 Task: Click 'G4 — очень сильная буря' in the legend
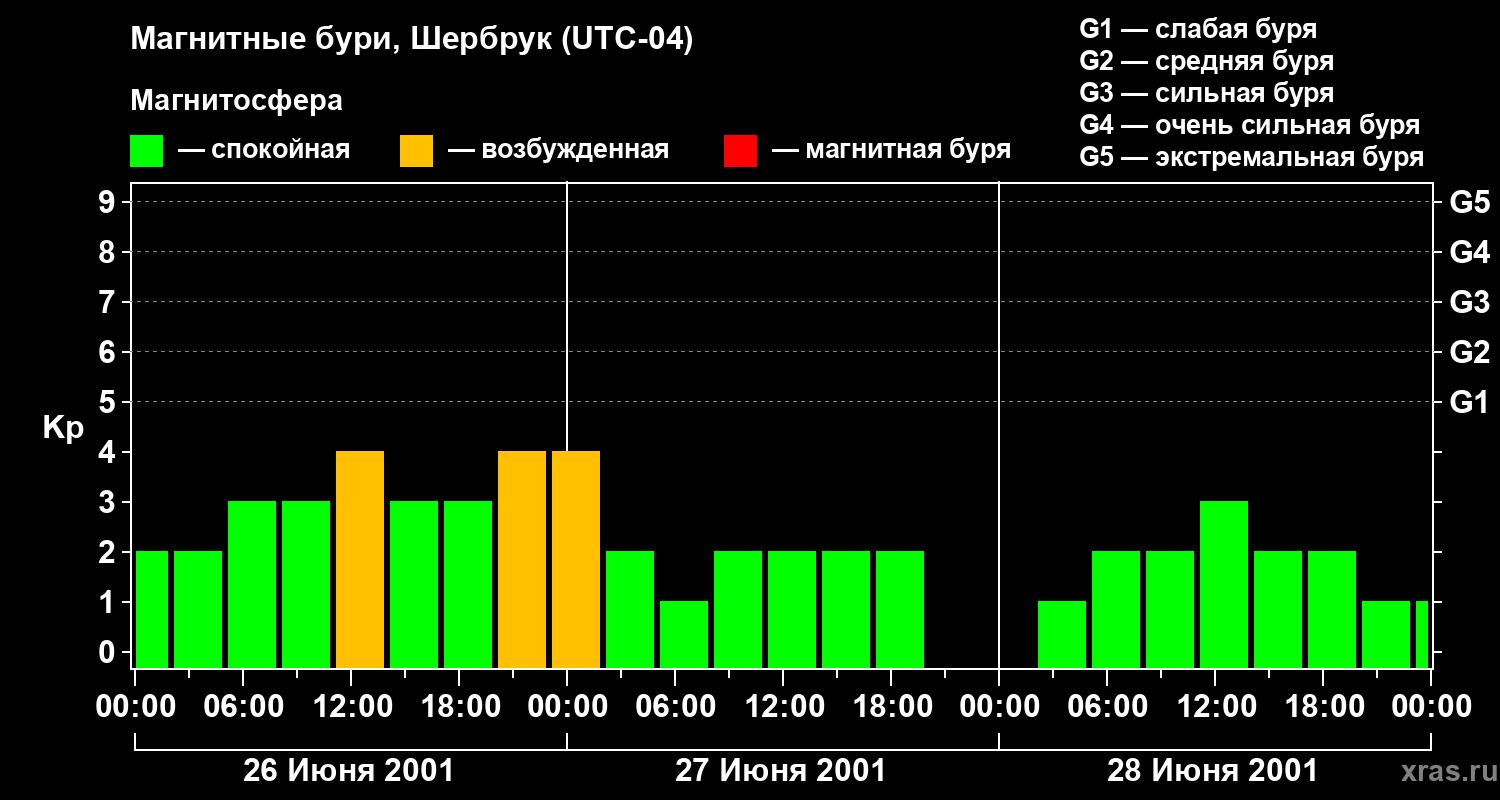tap(1250, 125)
